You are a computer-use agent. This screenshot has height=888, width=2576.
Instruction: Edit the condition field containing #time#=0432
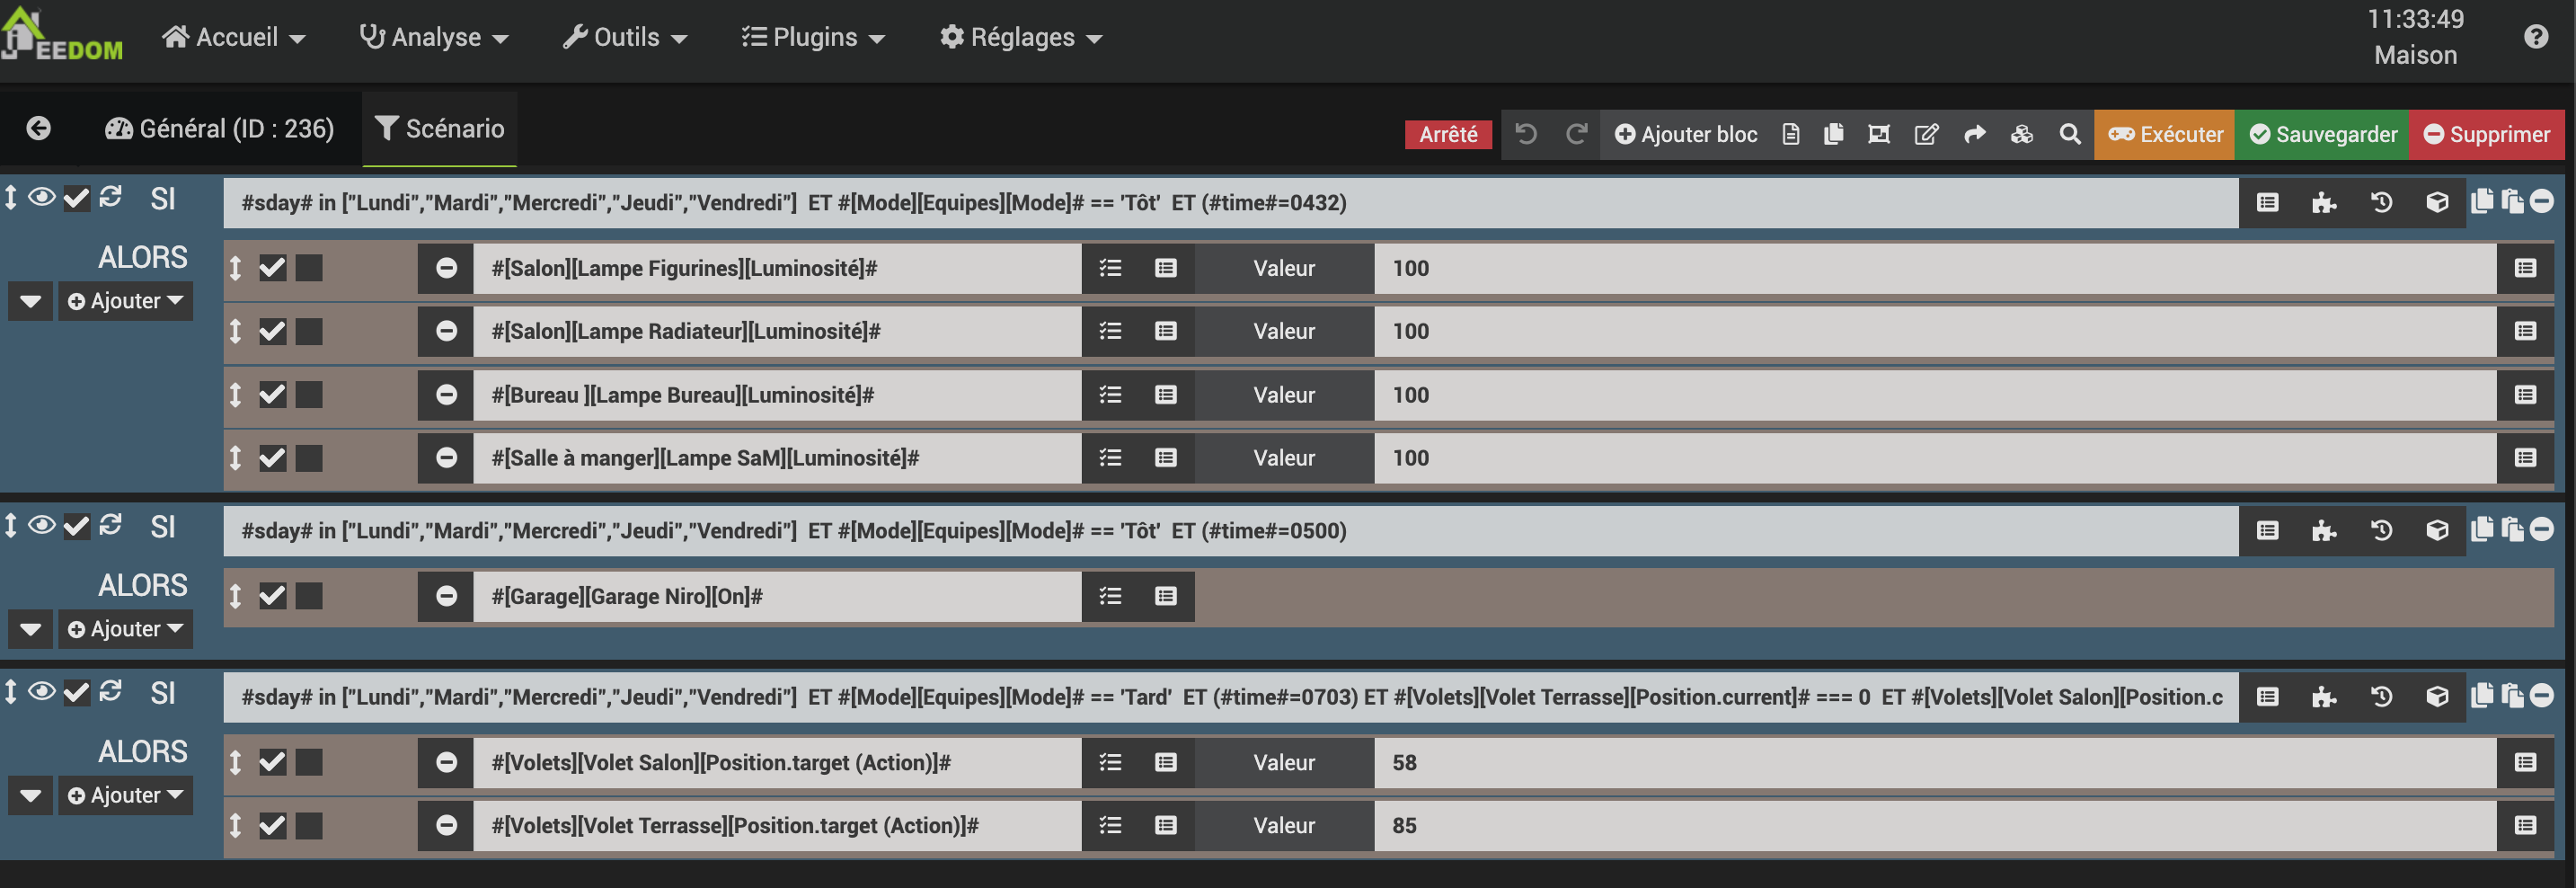point(1231,203)
